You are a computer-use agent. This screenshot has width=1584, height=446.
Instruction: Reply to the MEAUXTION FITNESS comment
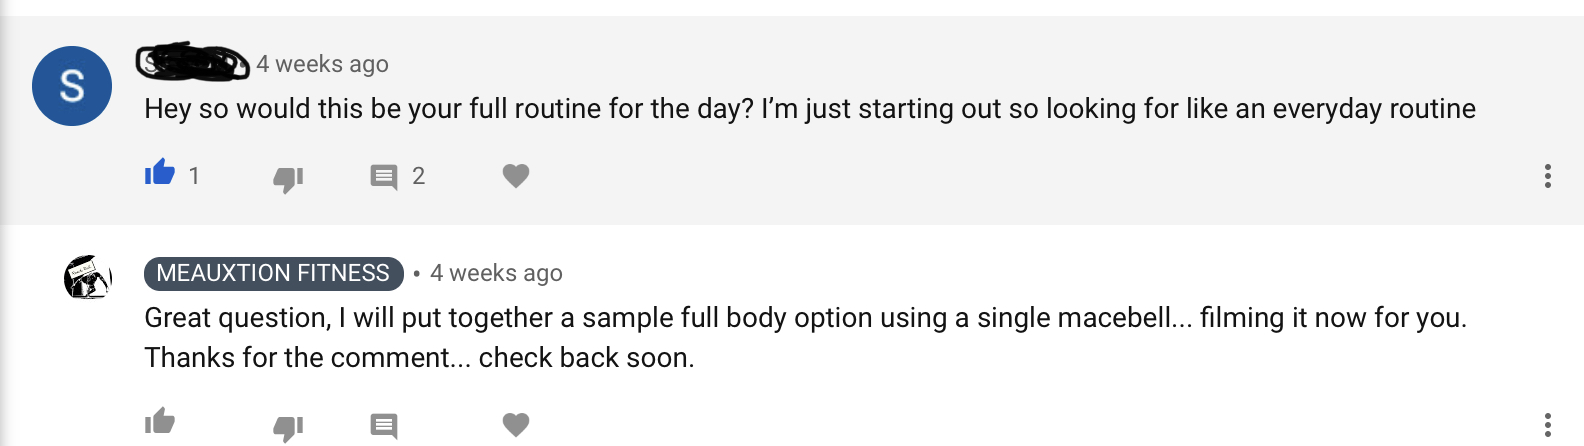(x=384, y=425)
